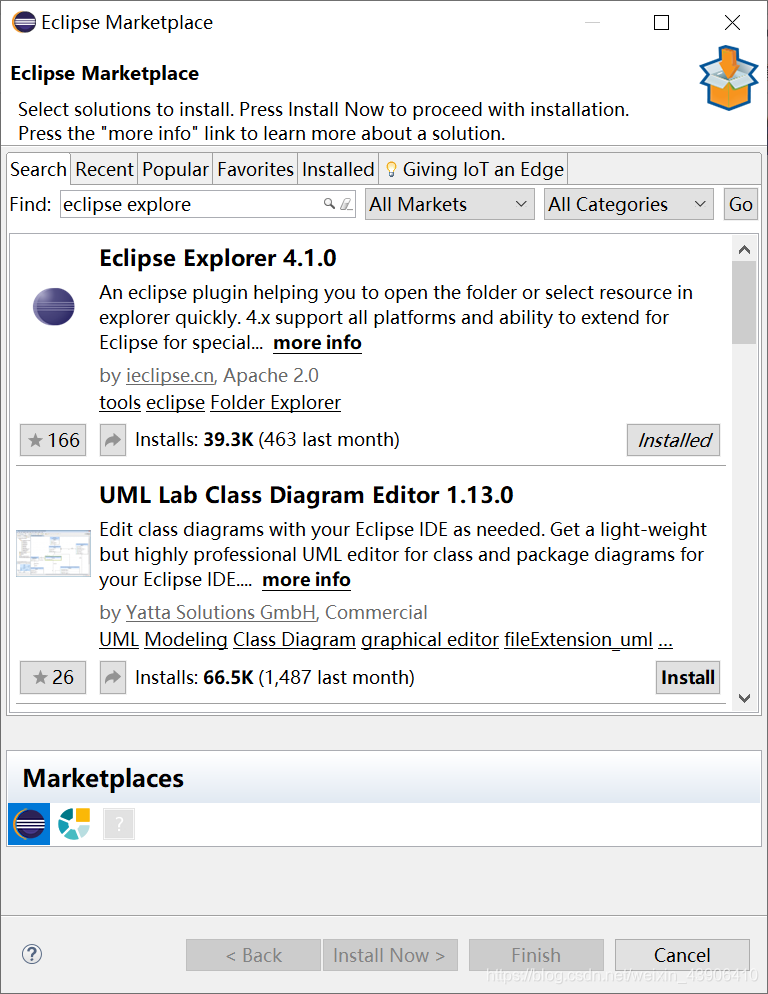Favorite UML Lab with the 26 star button
Viewport: 768px width, 994px height.
click(x=53, y=677)
